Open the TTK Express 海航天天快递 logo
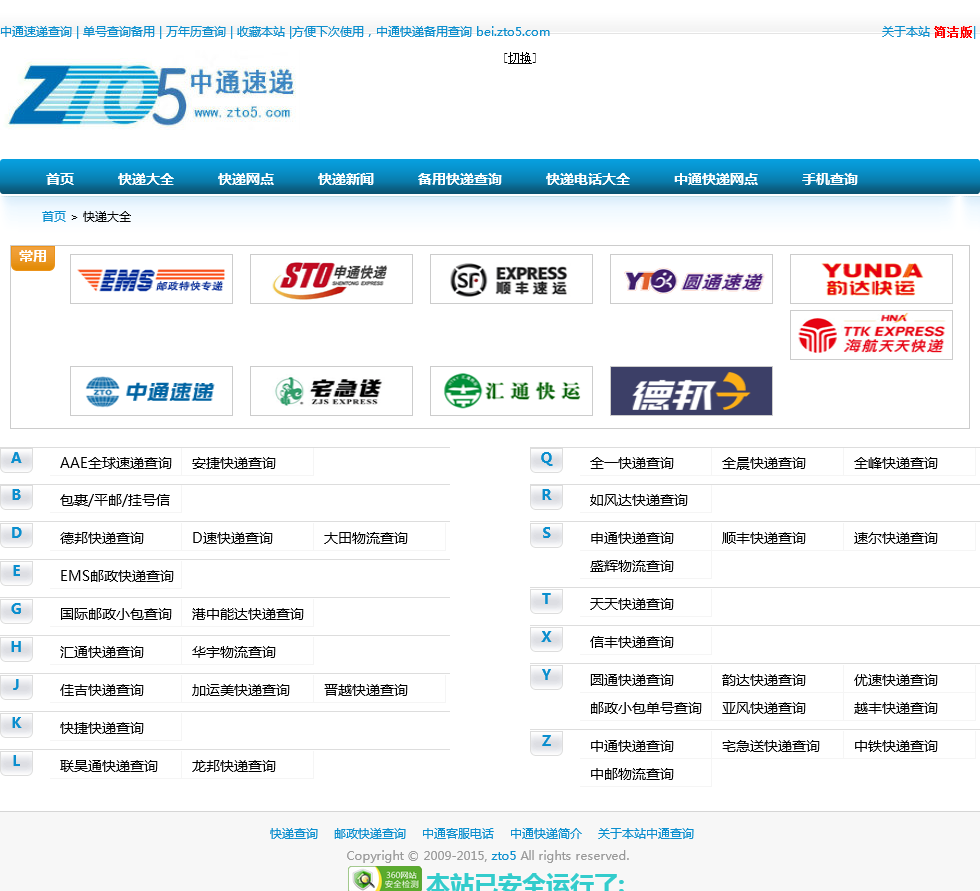 coord(871,335)
